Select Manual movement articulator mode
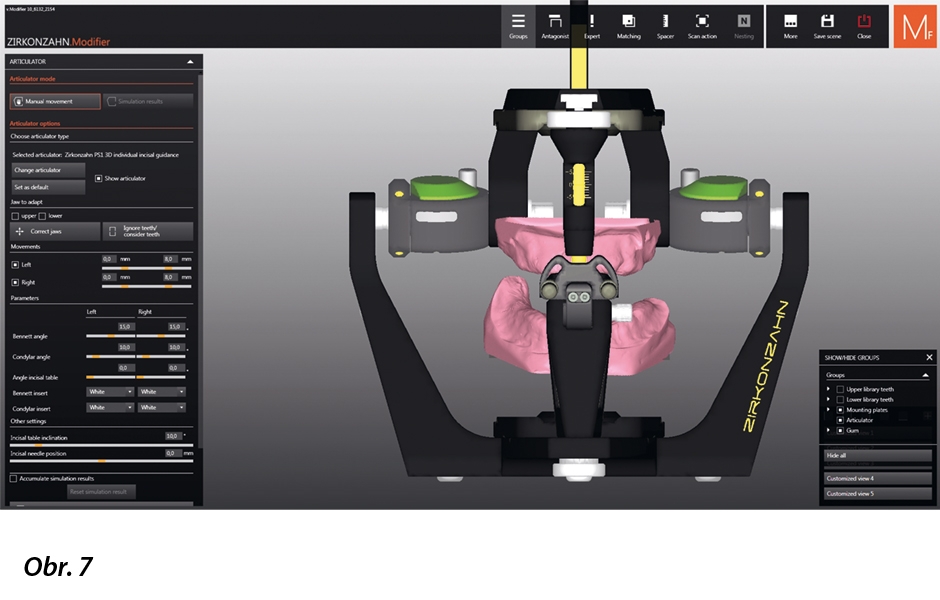Screen dimensions: 940x600 55,101
